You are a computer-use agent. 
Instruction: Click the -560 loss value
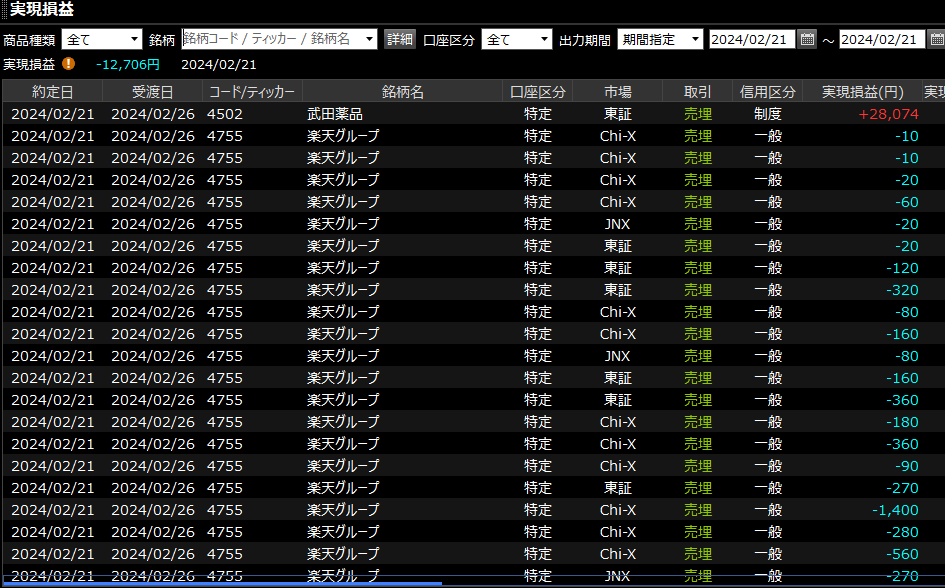point(903,554)
